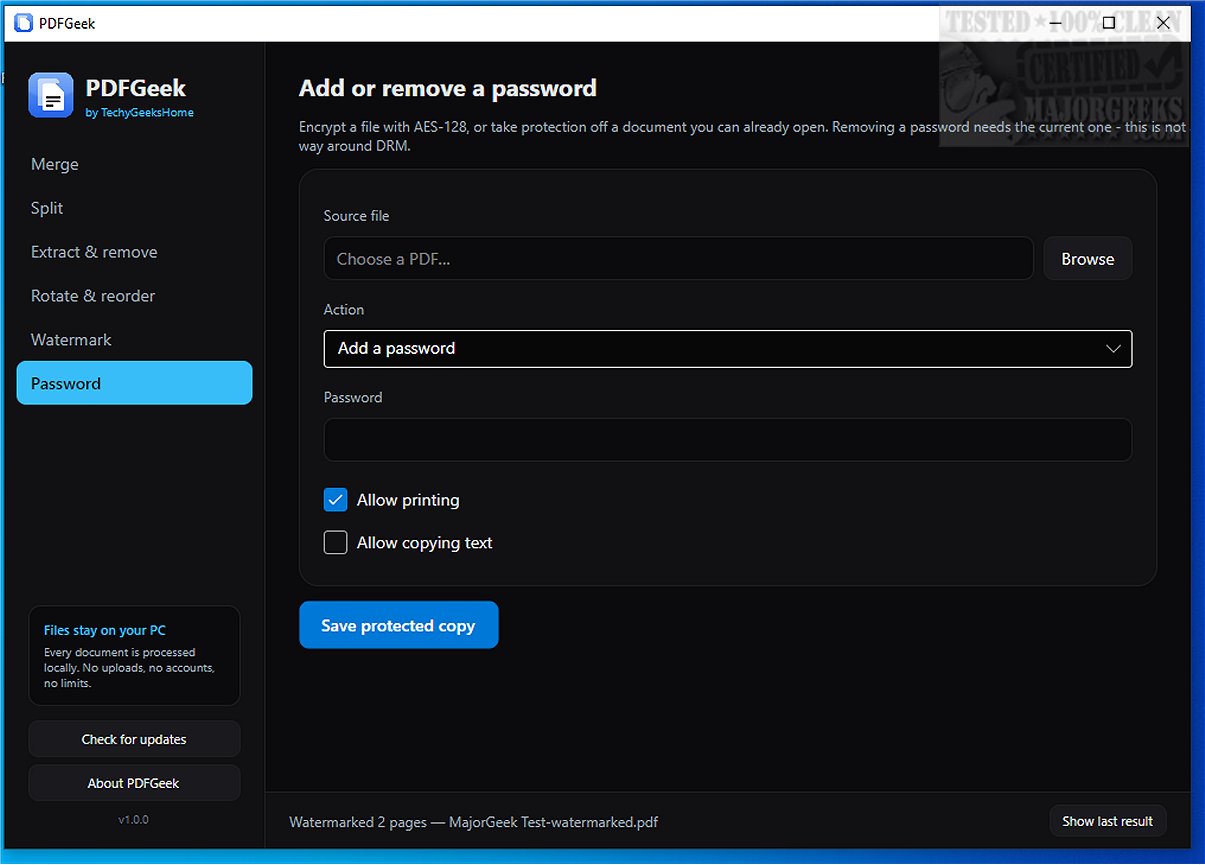
Task: Click the Add or remove a password heading
Action: click(x=448, y=88)
